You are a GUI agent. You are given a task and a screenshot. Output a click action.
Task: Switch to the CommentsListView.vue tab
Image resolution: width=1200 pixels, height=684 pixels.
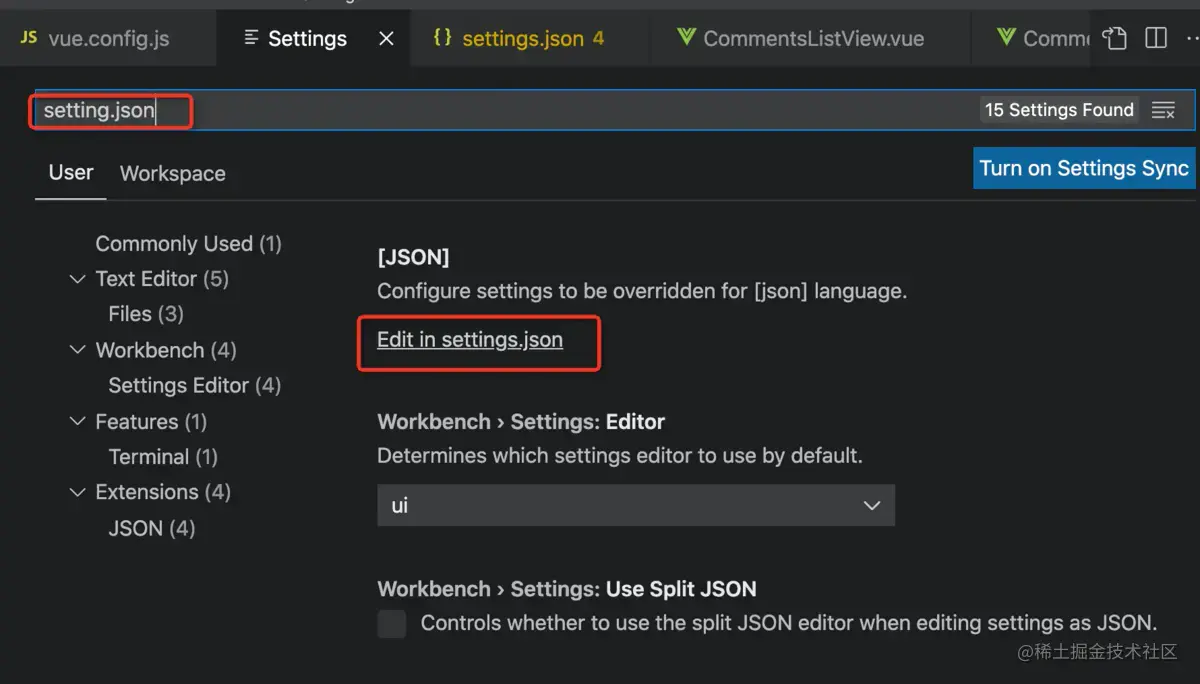[x=810, y=38]
